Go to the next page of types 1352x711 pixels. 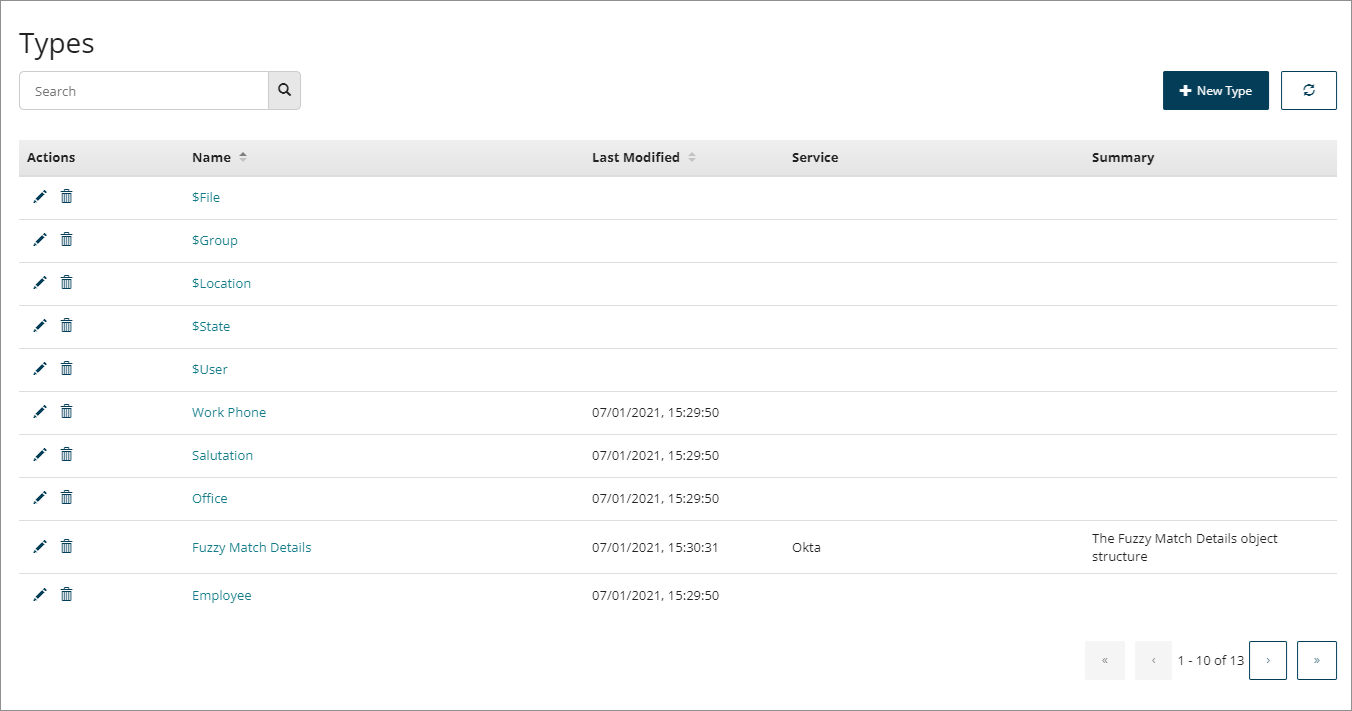(x=1268, y=660)
